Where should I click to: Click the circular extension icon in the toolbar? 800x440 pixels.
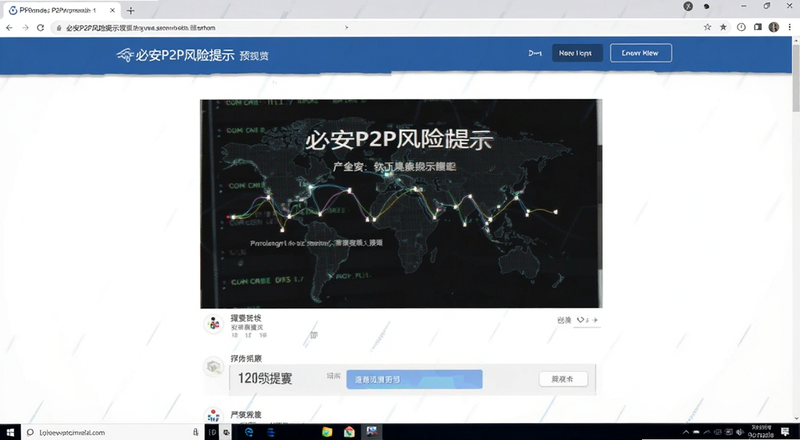(x=741, y=27)
